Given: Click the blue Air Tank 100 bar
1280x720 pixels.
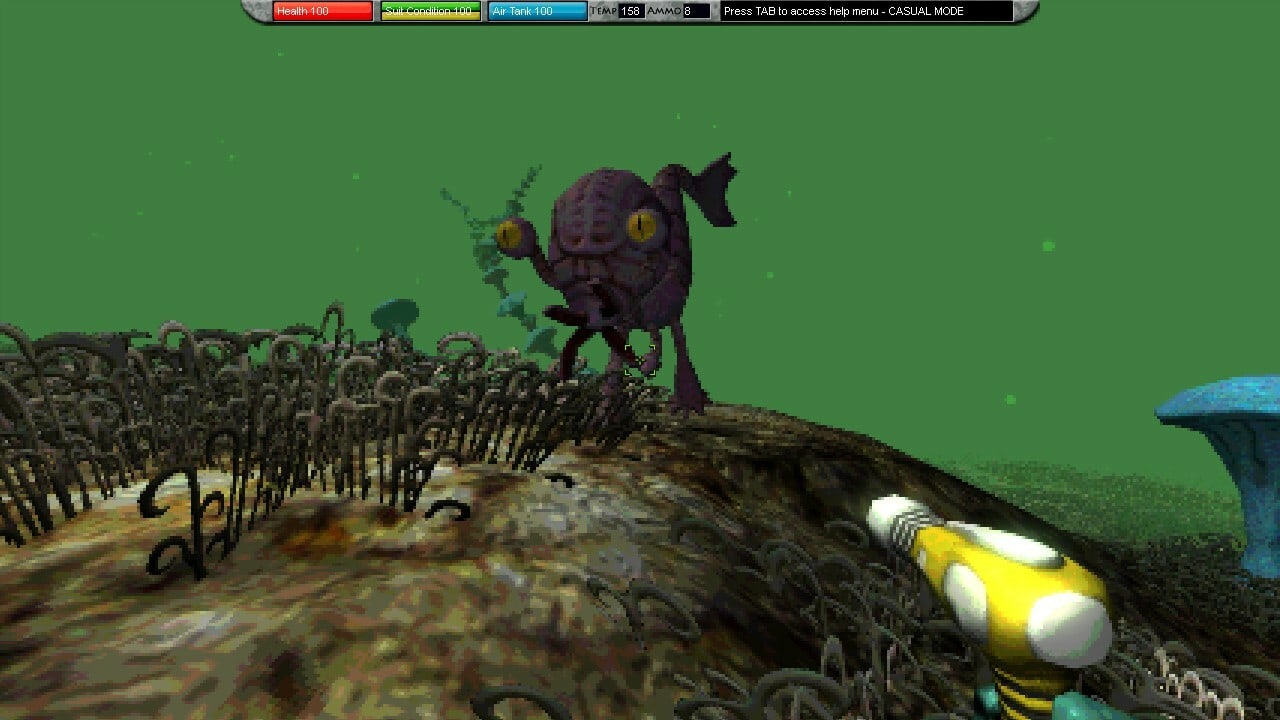Looking at the screenshot, I should pyautogui.click(x=538, y=11).
